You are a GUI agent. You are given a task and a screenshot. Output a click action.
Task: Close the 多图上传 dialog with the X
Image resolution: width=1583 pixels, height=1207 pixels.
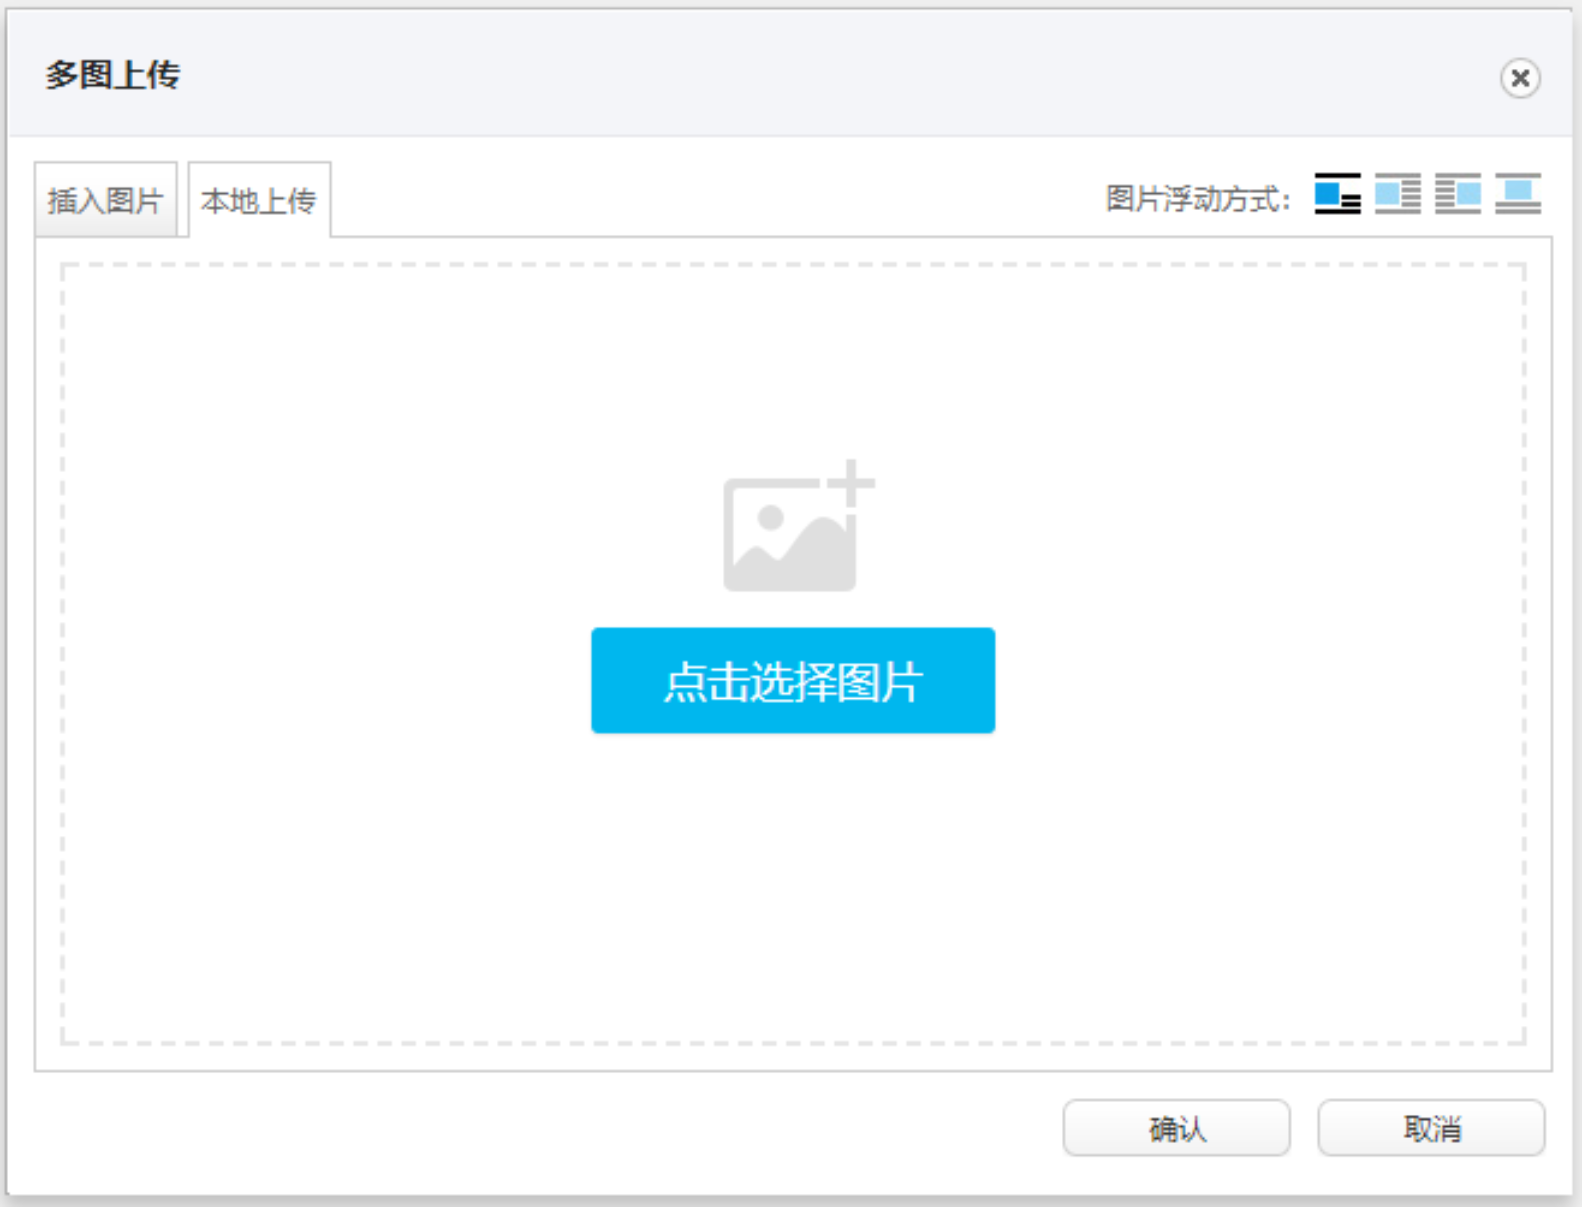1519,78
